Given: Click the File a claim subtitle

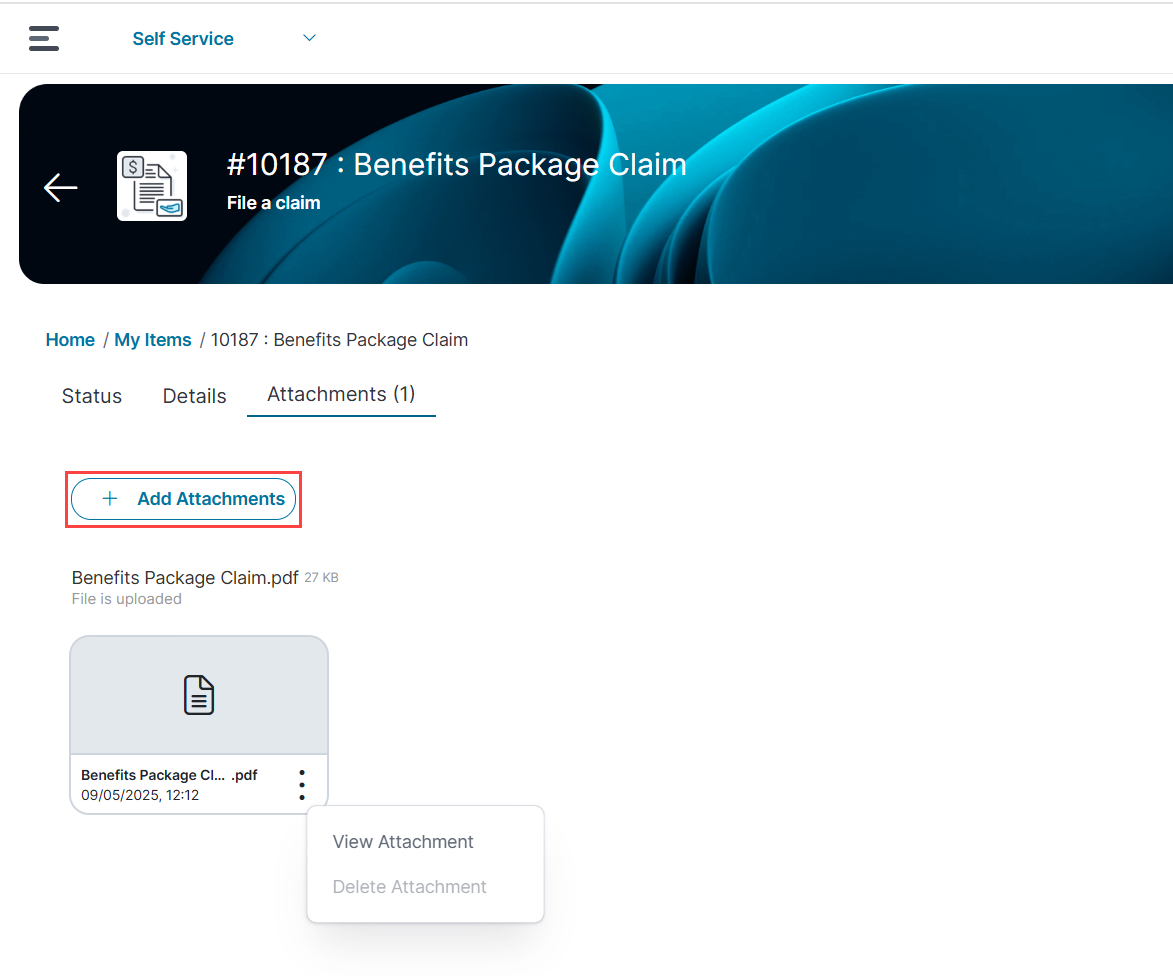Looking at the screenshot, I should [x=273, y=203].
